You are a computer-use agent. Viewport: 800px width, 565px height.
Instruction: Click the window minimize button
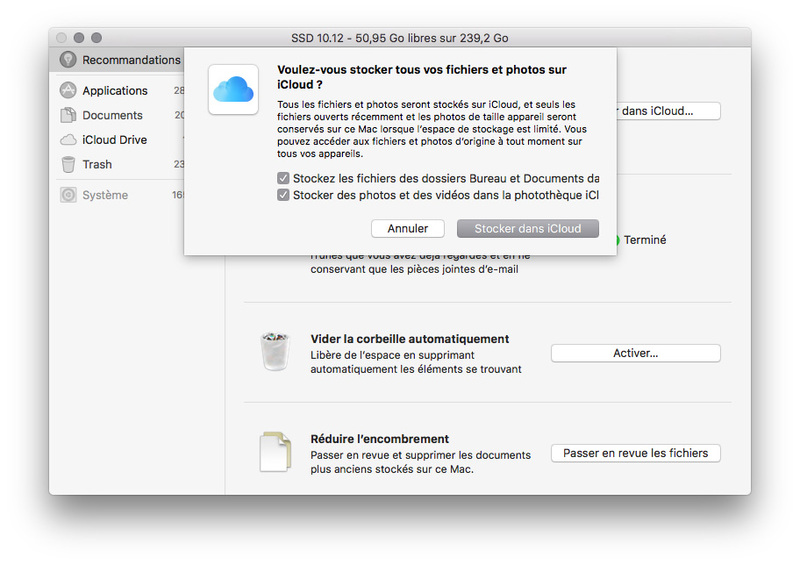click(79, 38)
